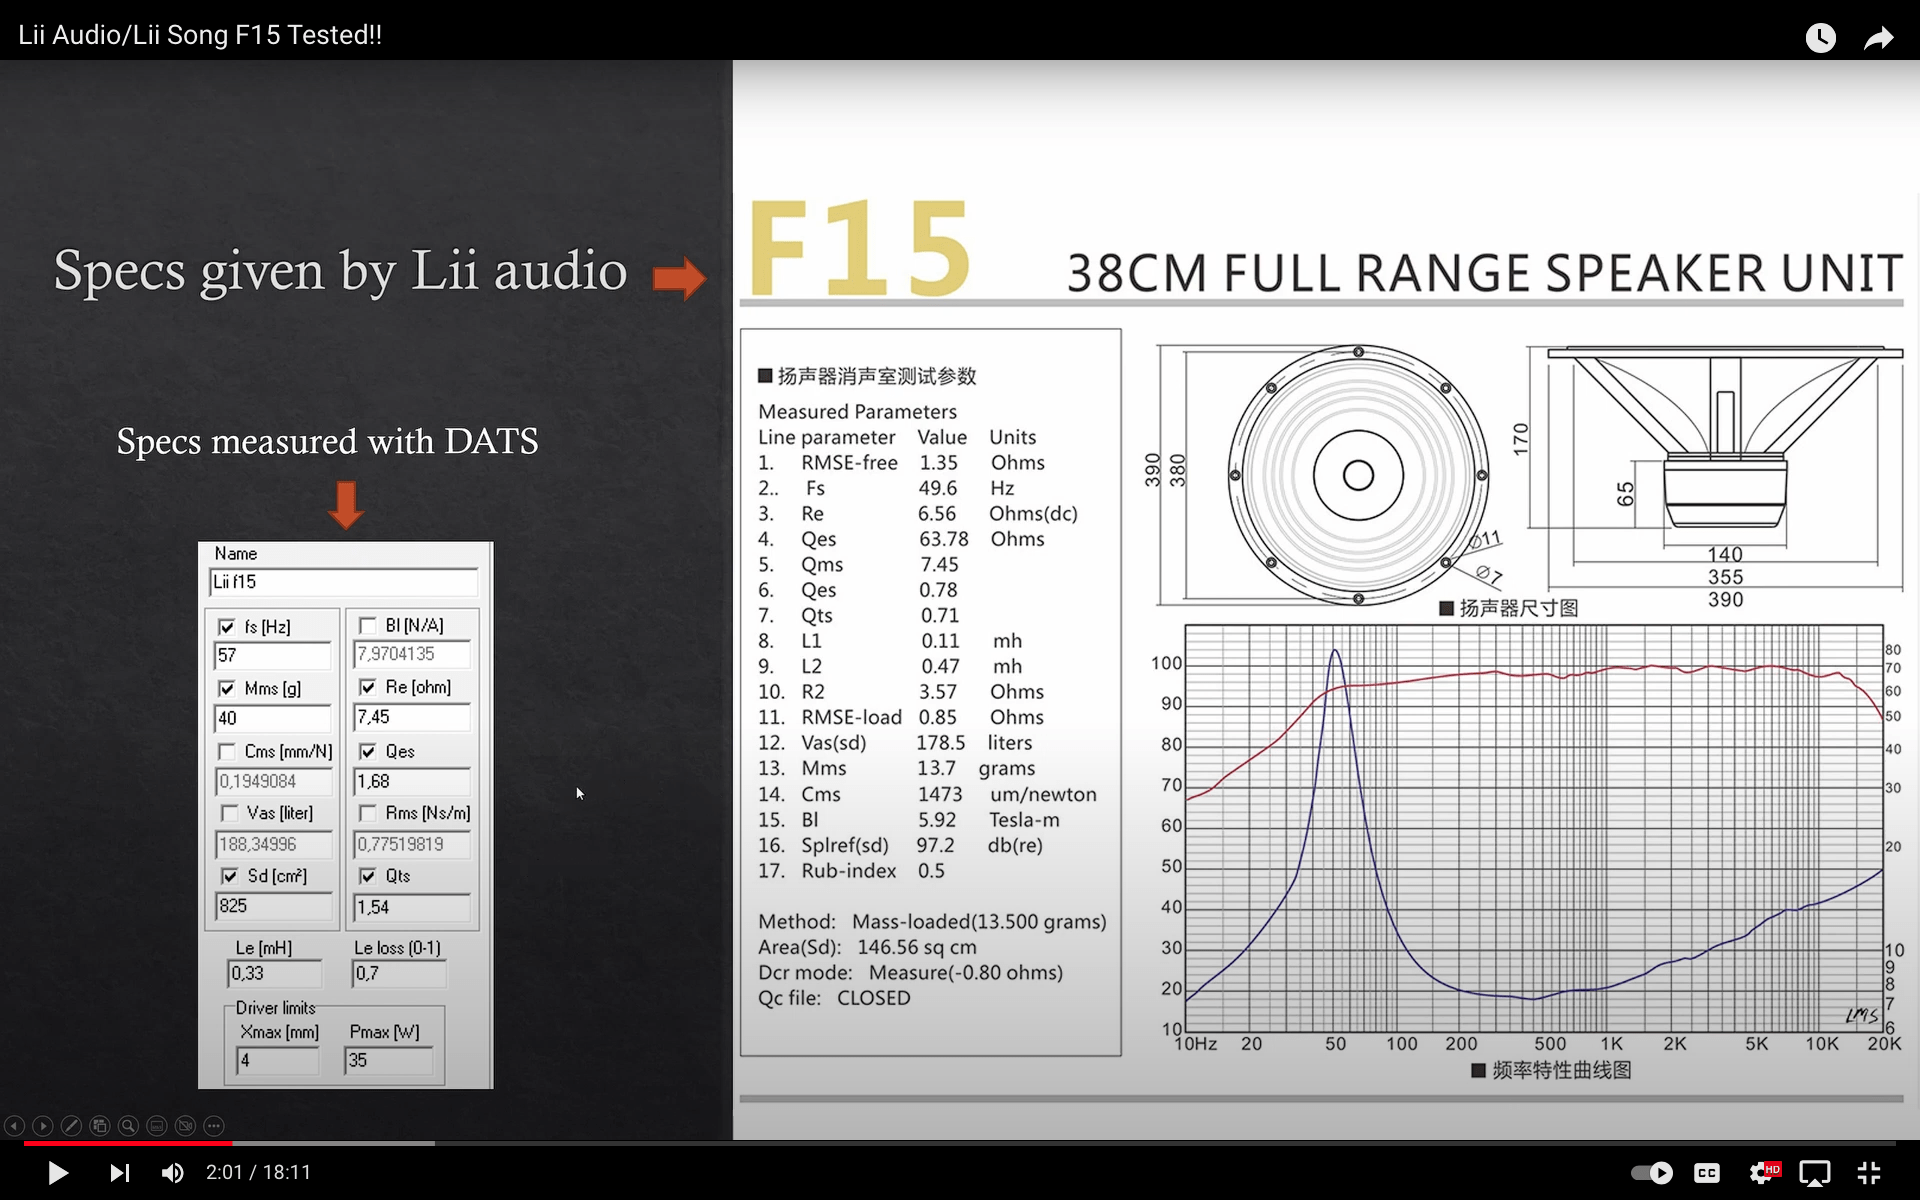
Task: Click the previous slide arrow in slideshow controls
Action: coord(14,1126)
